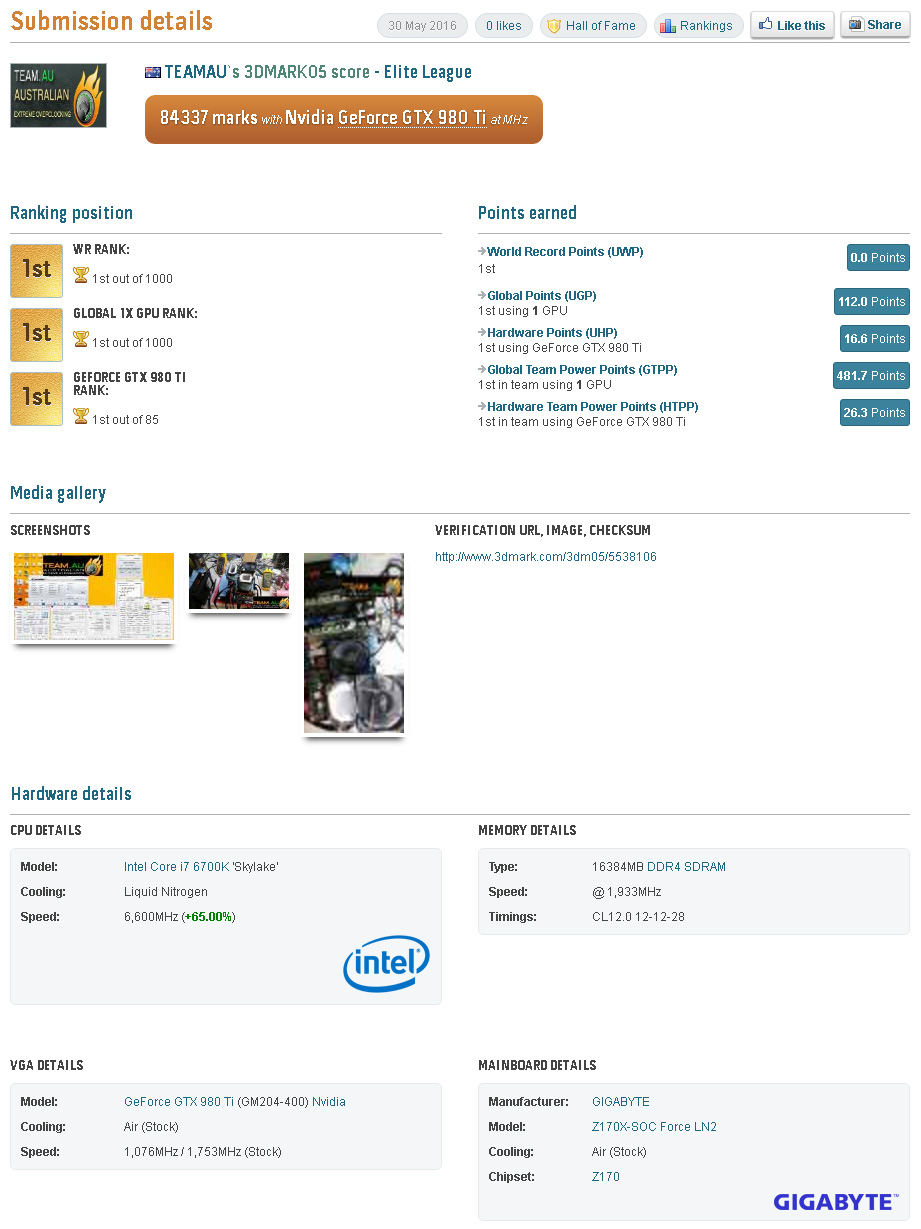Open the Intel Core i7 6700K link
Image resolution: width=921 pixels, height=1229 pixels.
coord(178,867)
